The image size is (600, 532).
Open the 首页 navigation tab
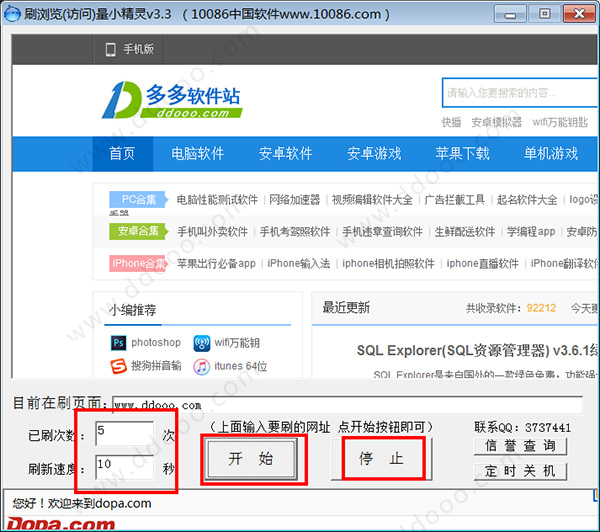[x=122, y=154]
